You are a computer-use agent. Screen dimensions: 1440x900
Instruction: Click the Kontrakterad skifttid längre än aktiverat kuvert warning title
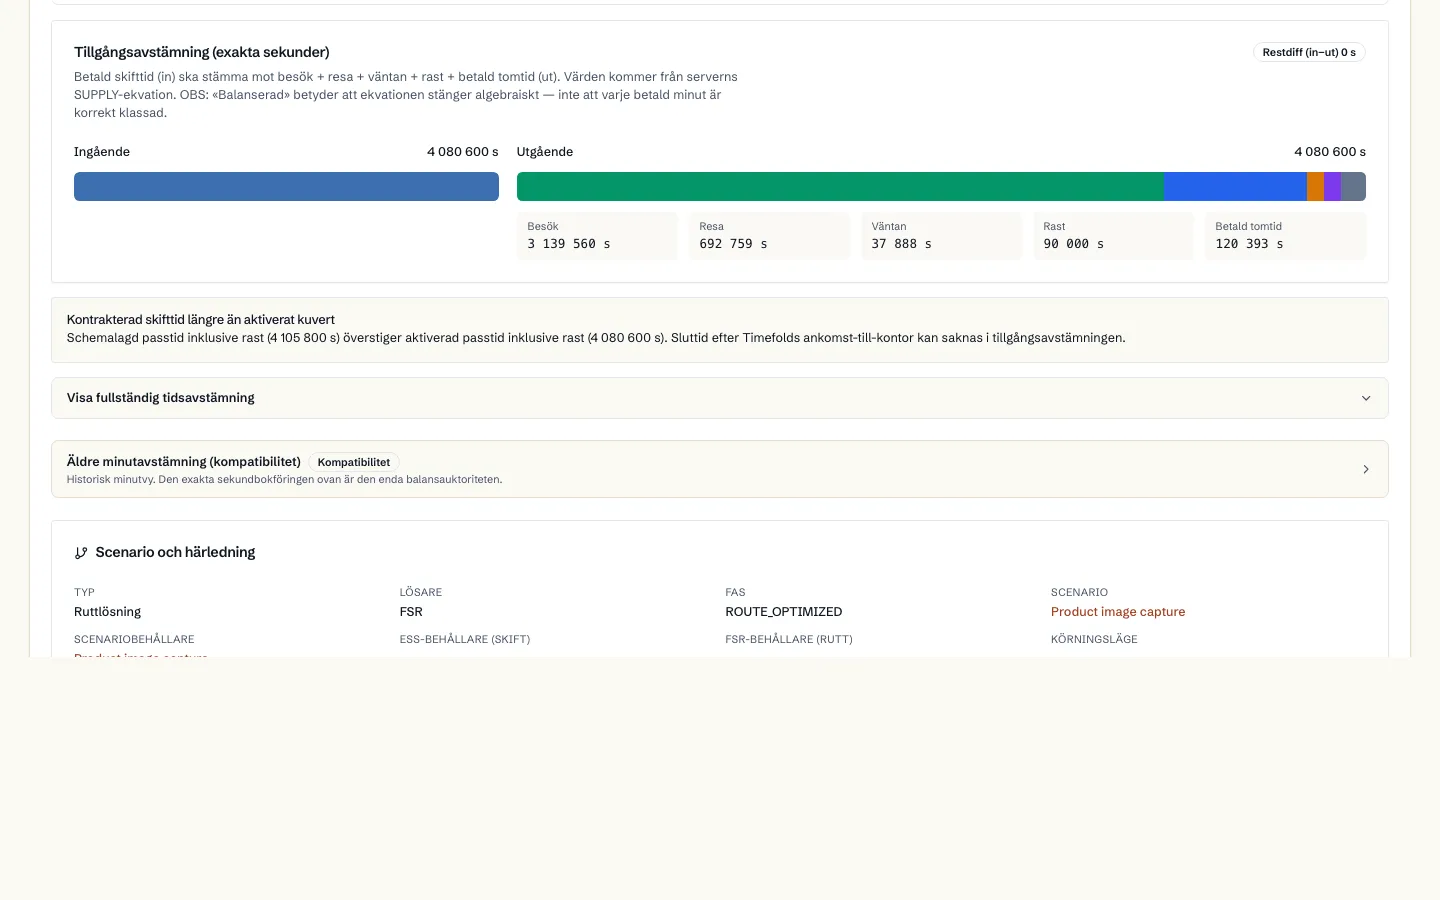point(201,320)
